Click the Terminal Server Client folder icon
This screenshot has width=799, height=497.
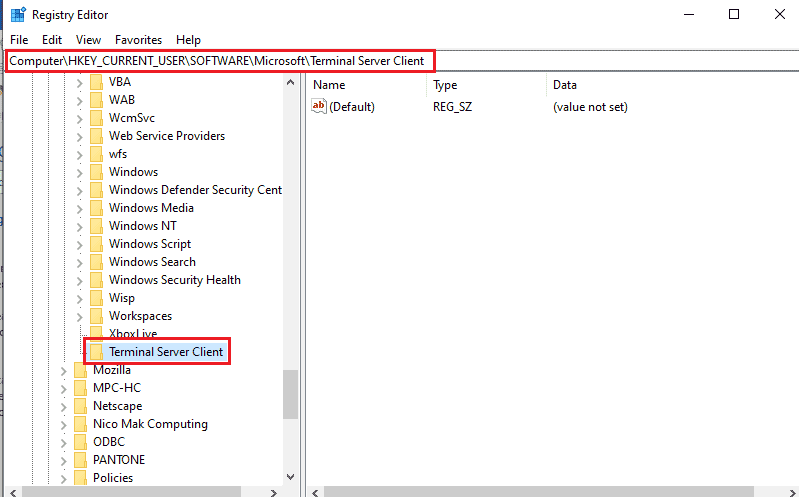point(96,352)
